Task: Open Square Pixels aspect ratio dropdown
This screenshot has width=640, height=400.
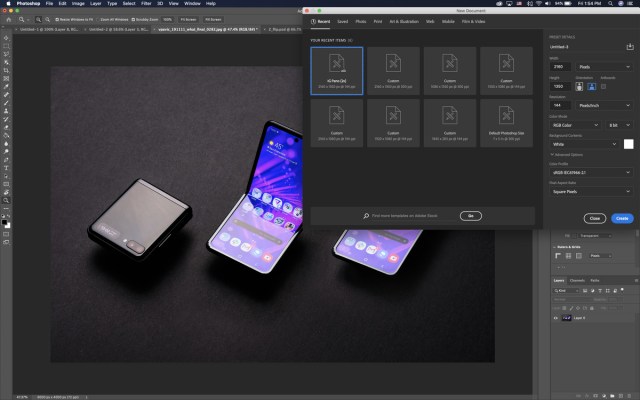Action: 591,191
